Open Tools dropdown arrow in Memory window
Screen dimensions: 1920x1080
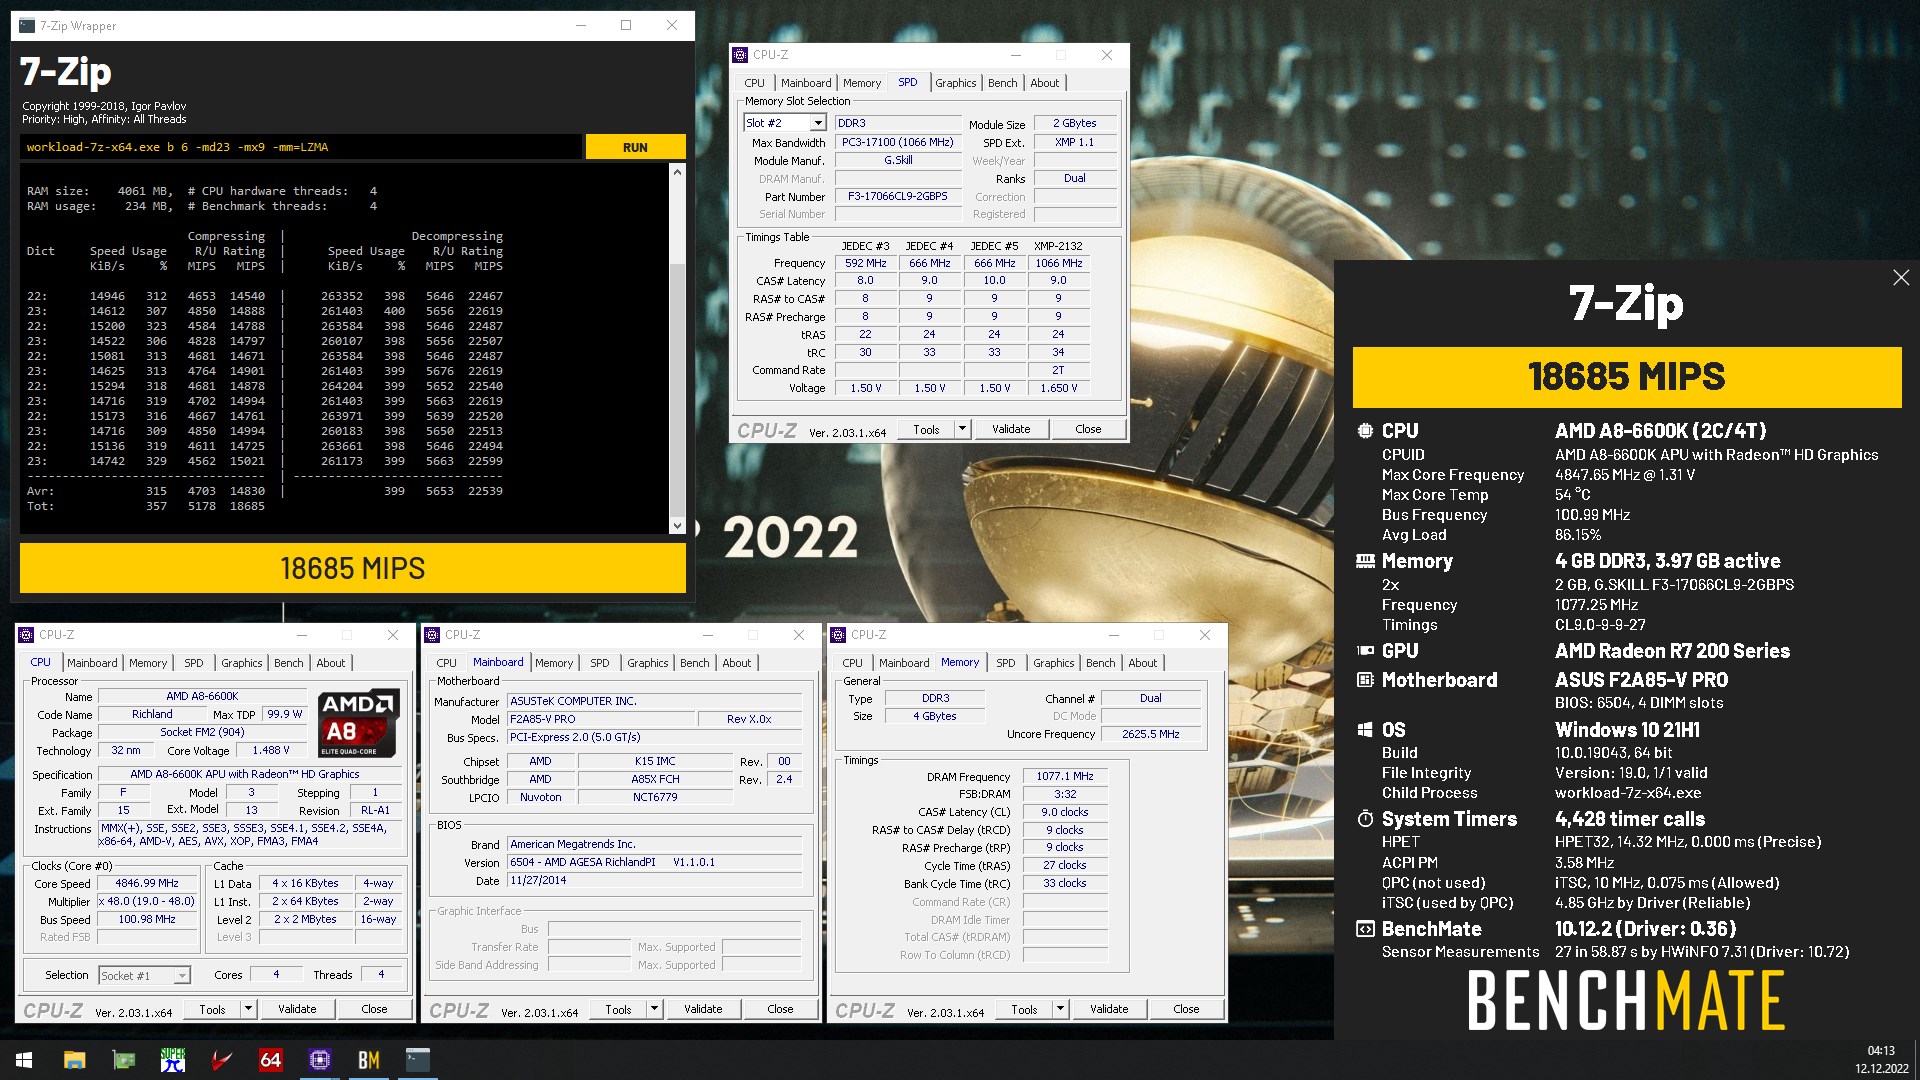1060,1009
